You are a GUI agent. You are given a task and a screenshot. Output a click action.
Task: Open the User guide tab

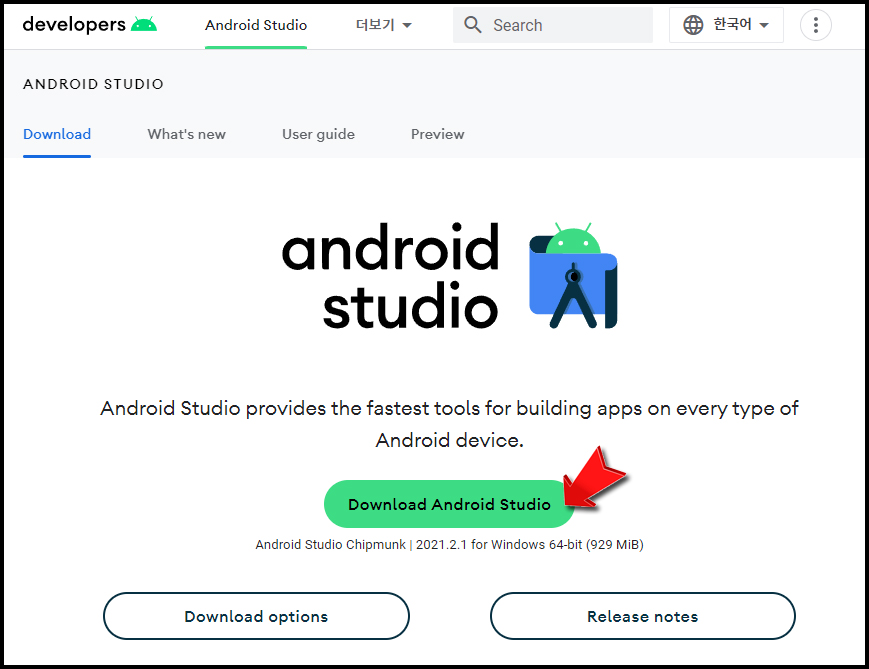(x=318, y=134)
